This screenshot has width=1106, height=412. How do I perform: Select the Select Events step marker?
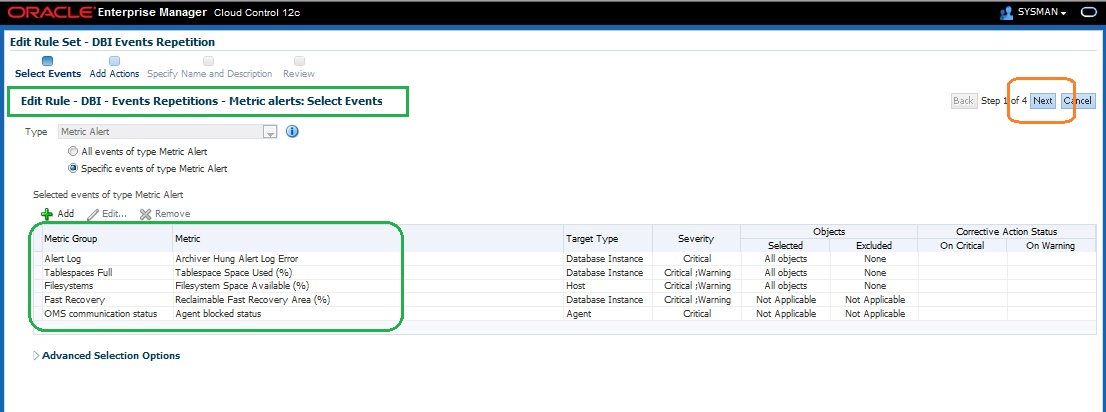coord(47,61)
